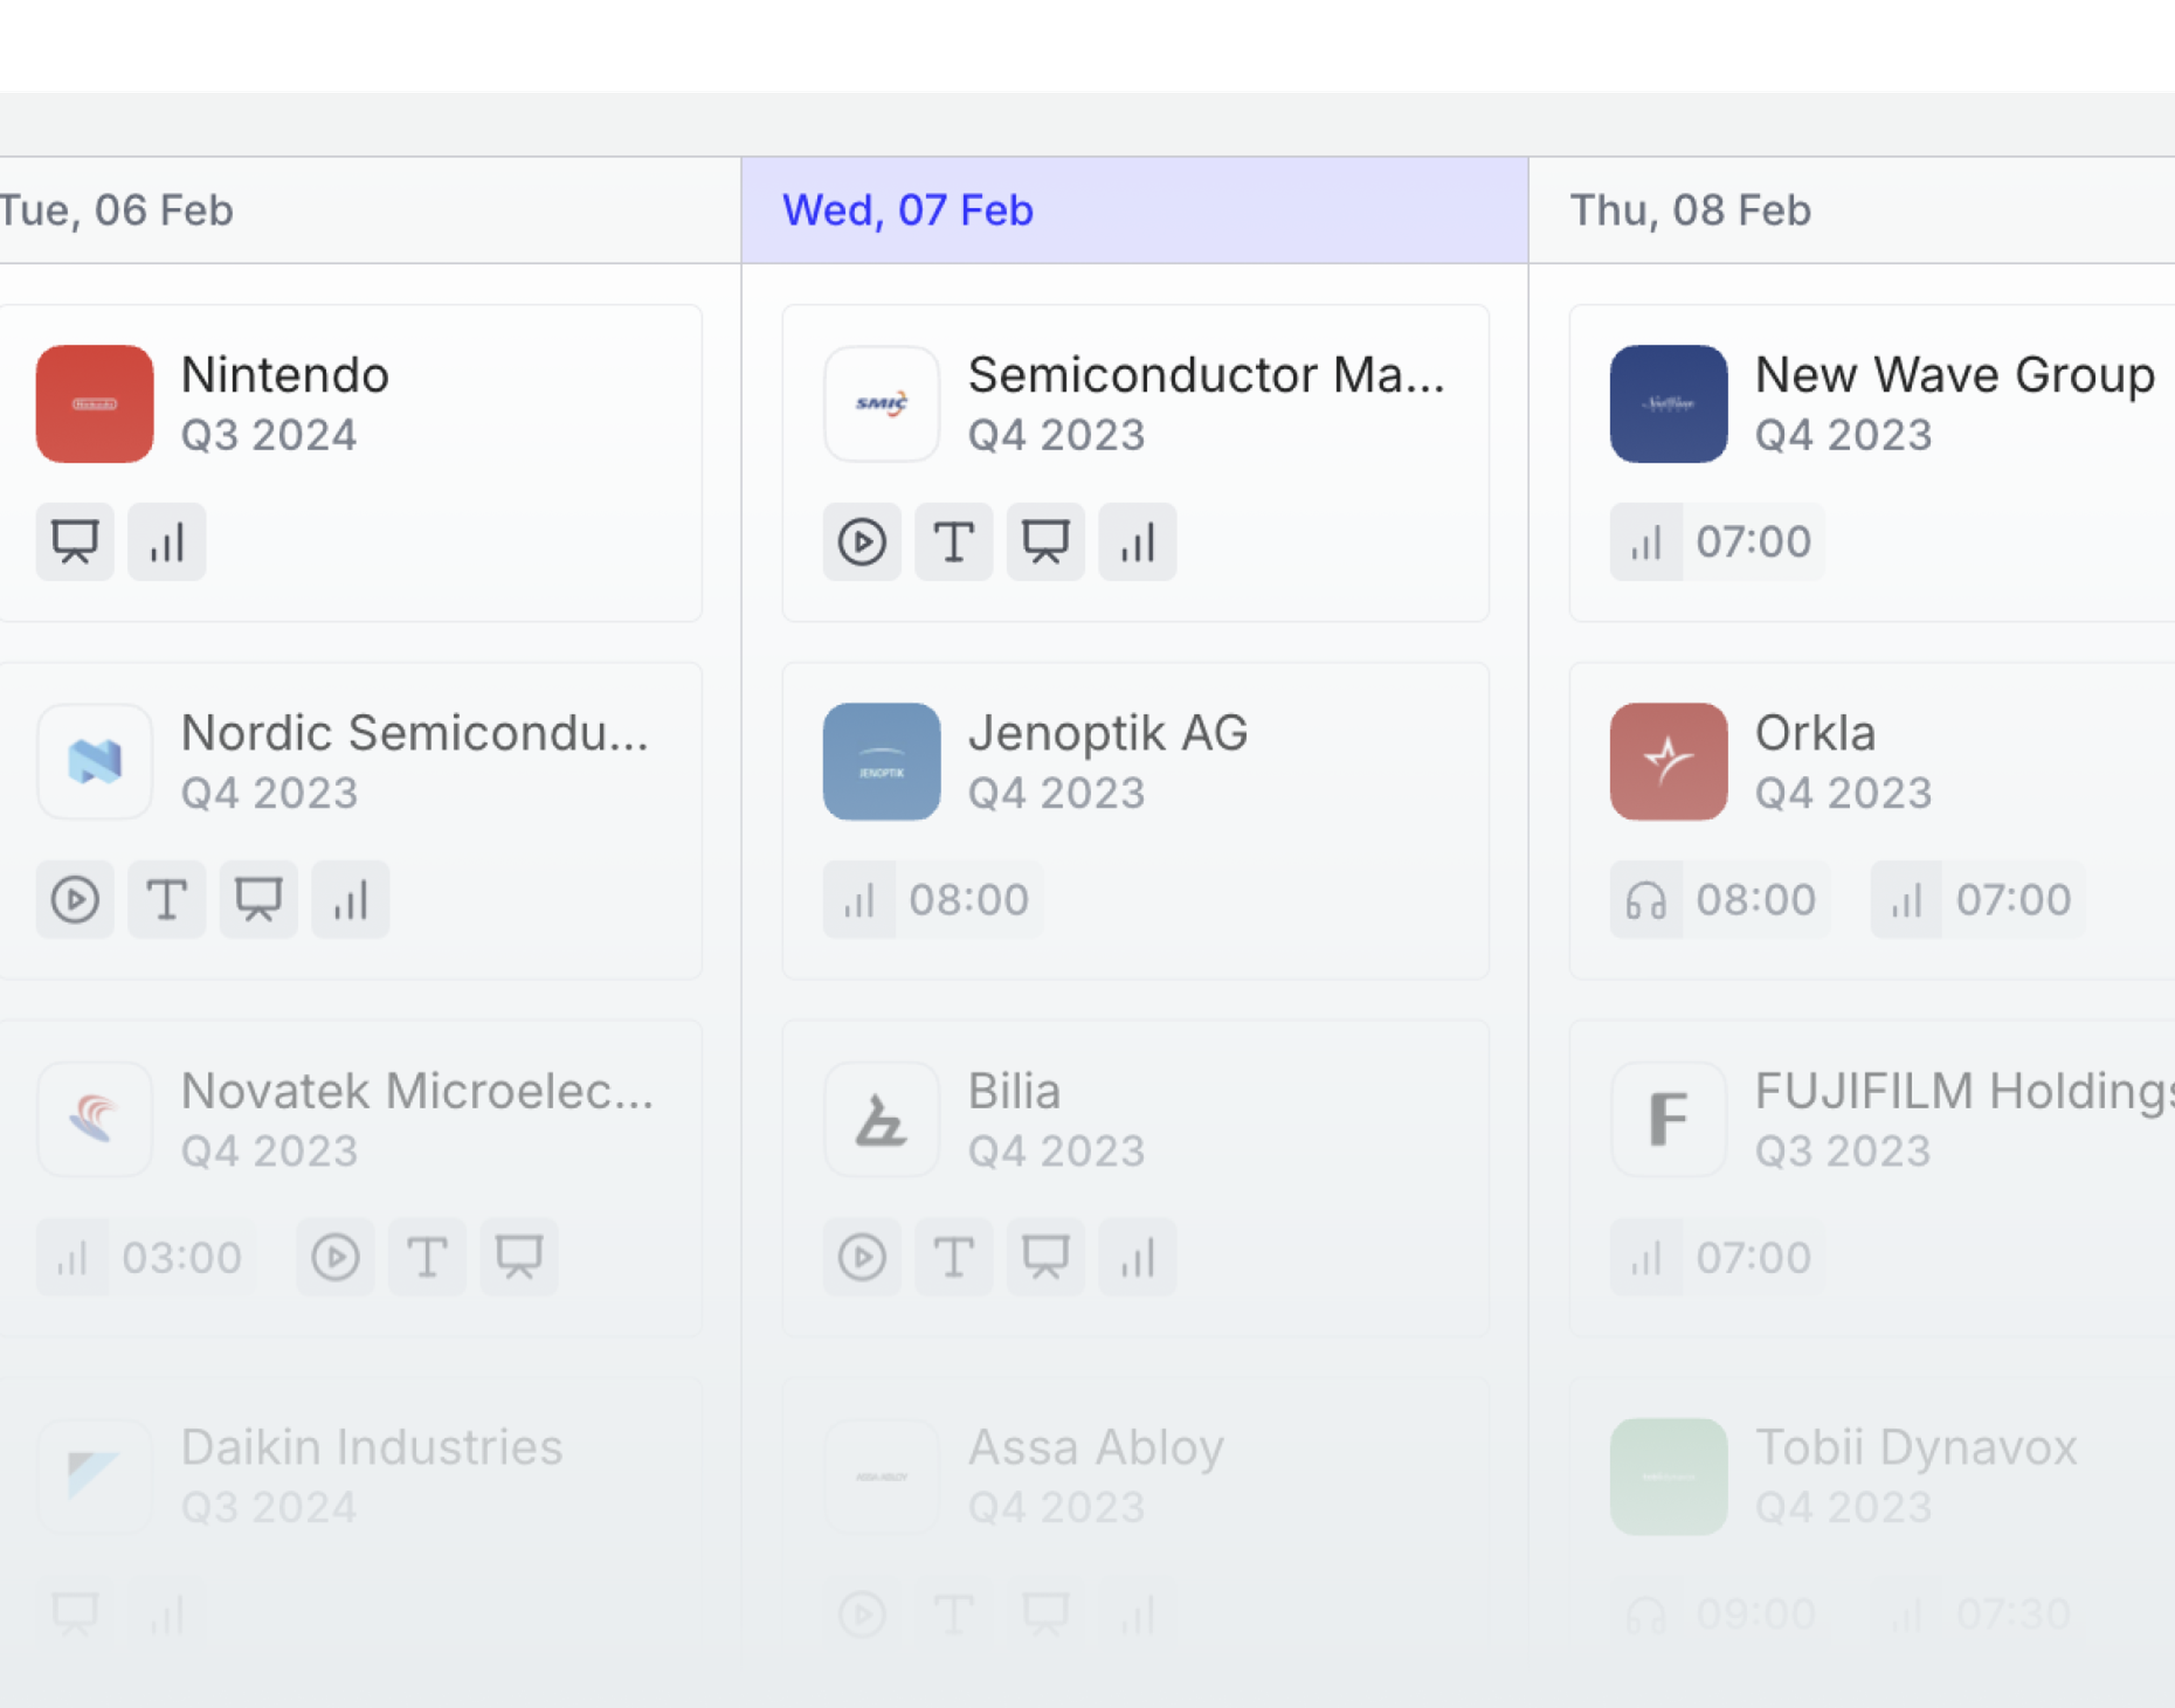Open Nordic Semiconductor bar chart report icon
The image size is (2175, 1708).
(351, 900)
